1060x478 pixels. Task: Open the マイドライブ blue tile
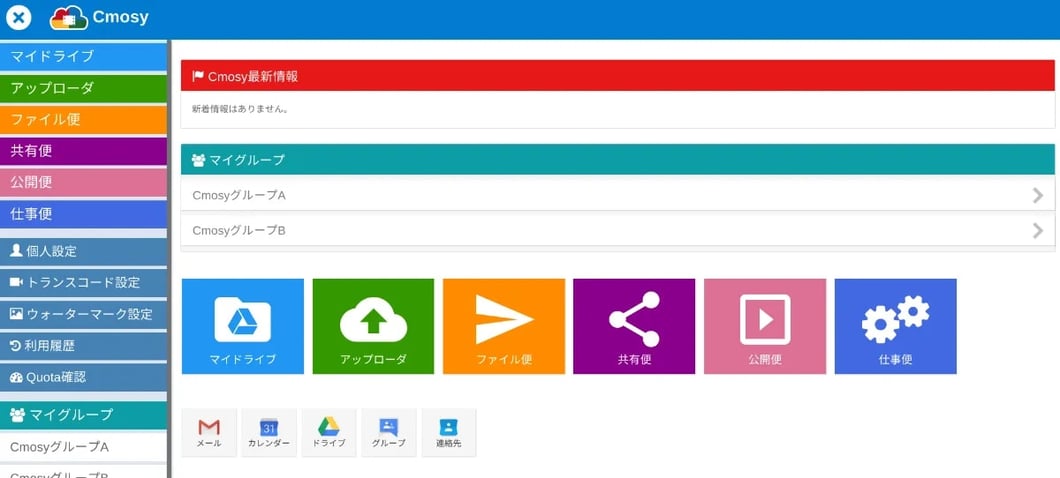243,326
